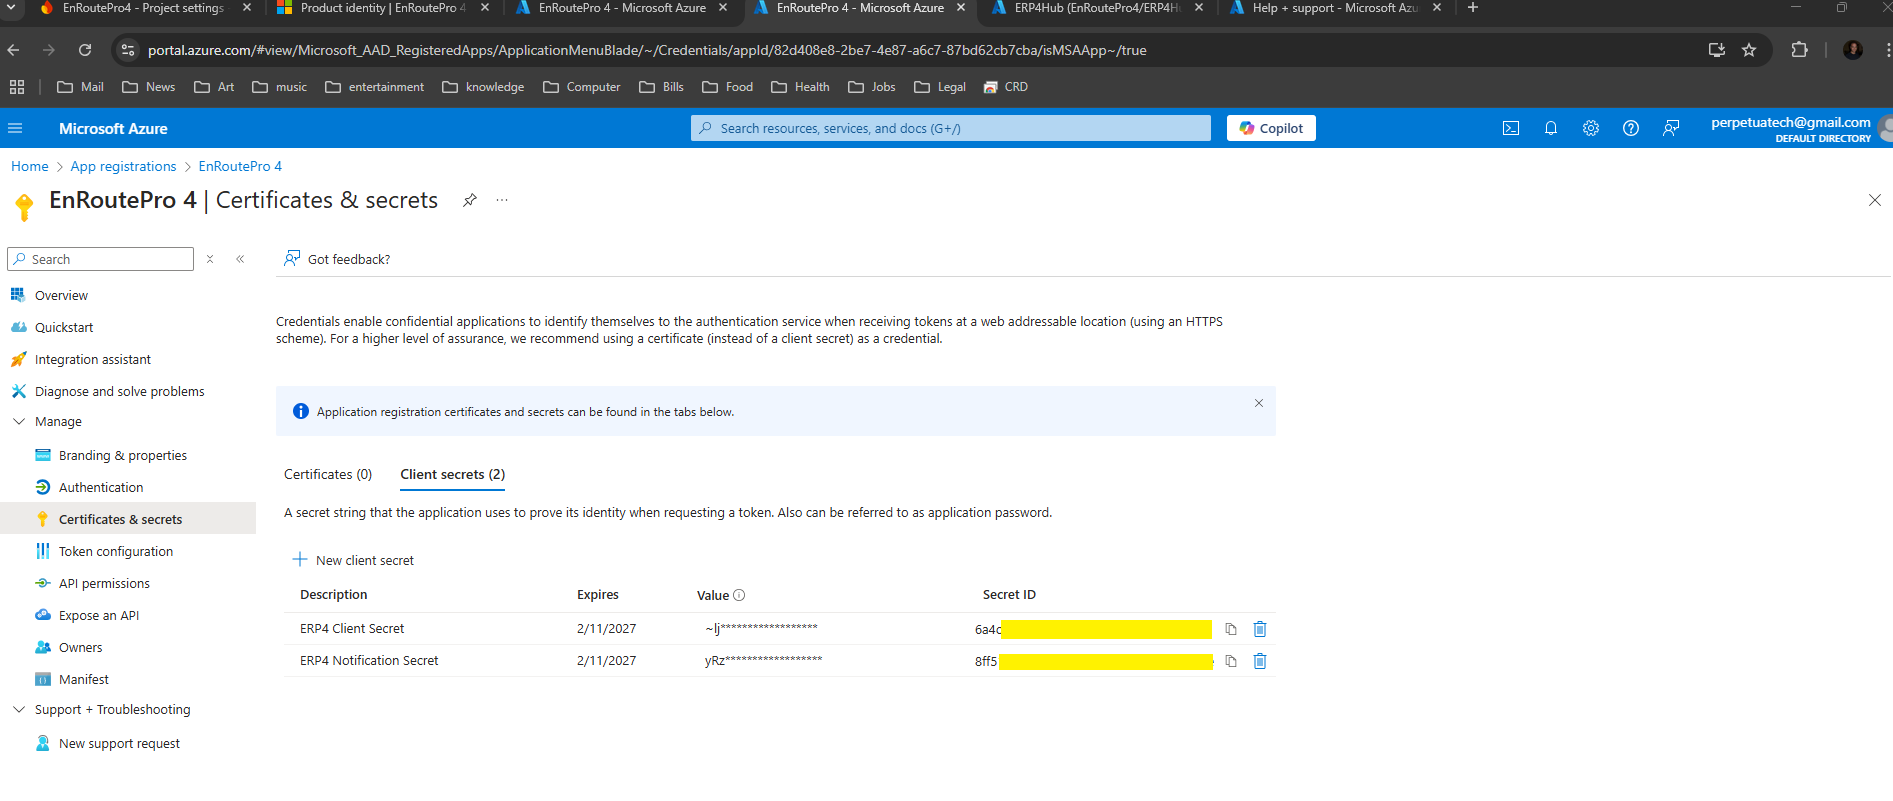
Task: Collapse the left navigation menu
Action: (240, 259)
